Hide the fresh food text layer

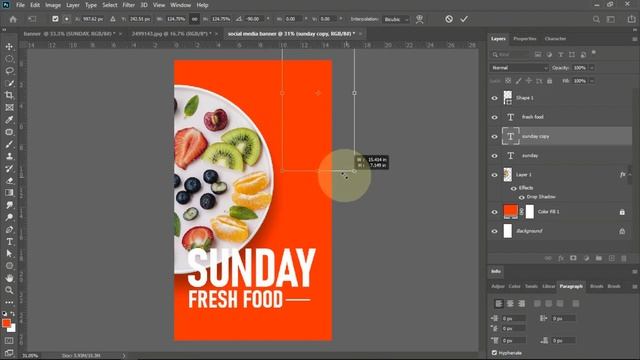tap(494, 117)
